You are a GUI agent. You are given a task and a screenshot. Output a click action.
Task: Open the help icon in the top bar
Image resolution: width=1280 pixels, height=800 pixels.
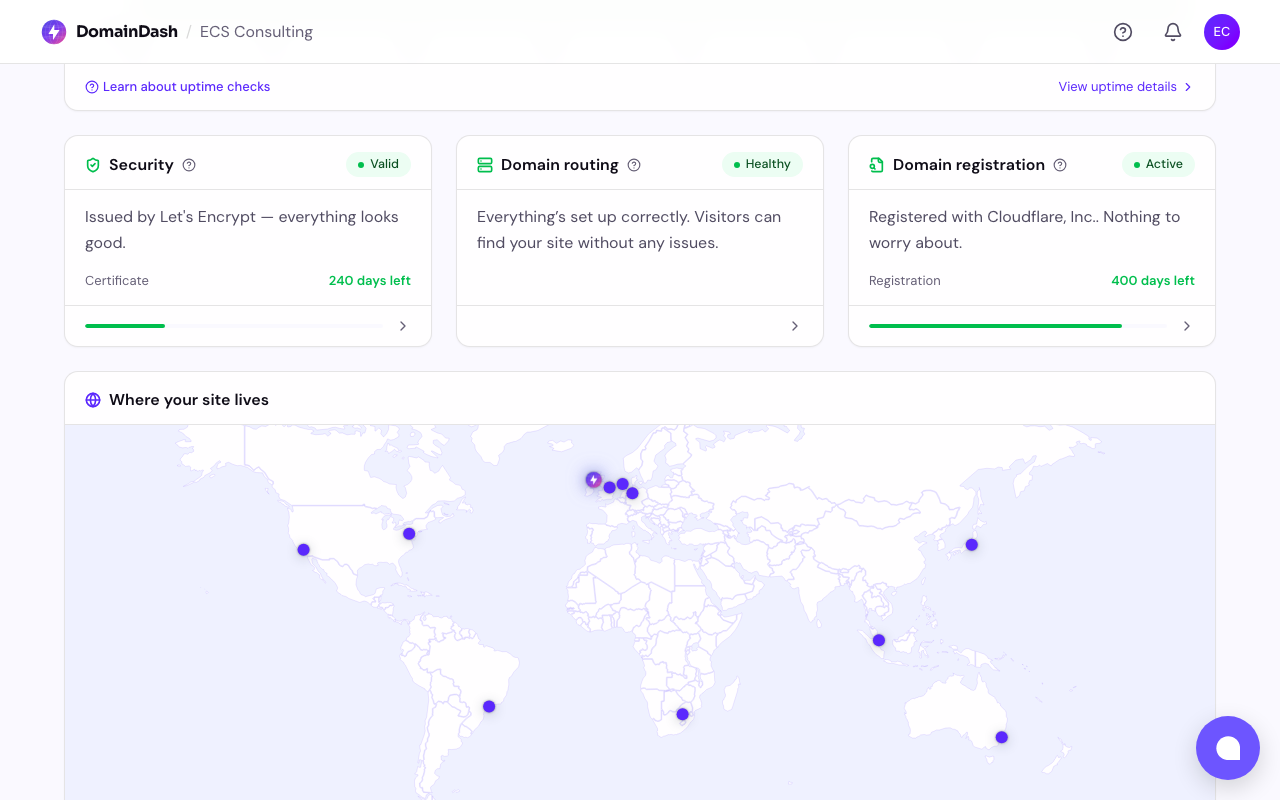(x=1123, y=32)
